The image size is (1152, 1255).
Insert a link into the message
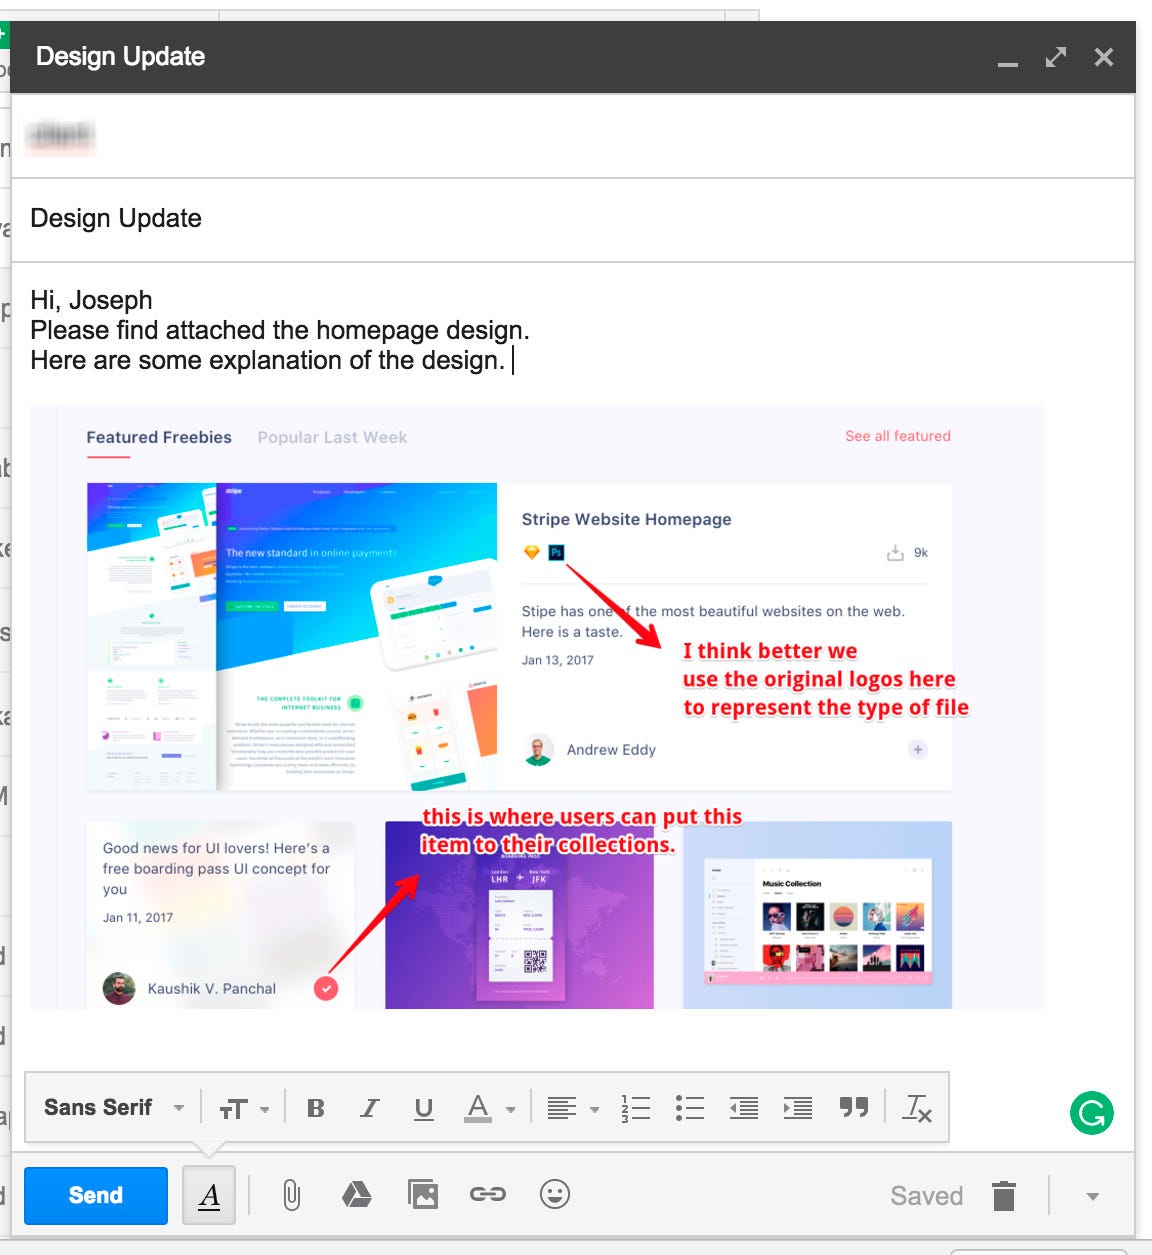click(x=488, y=1194)
